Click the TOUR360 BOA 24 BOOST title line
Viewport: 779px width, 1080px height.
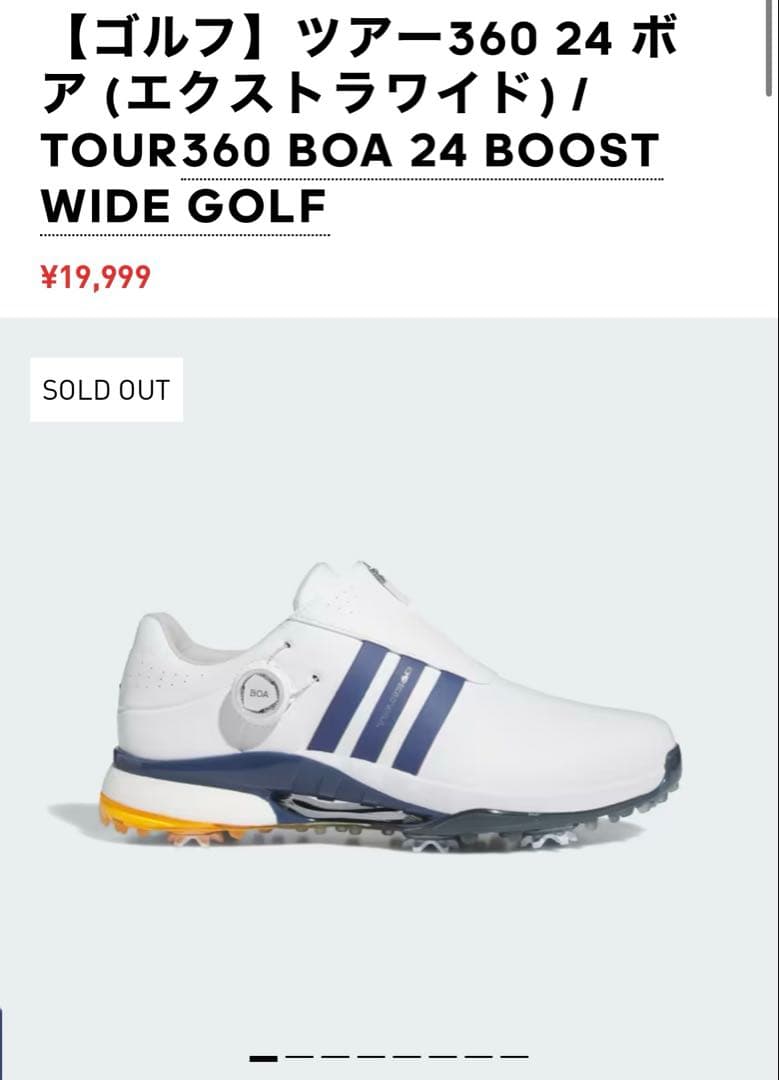pyautogui.click(x=351, y=151)
